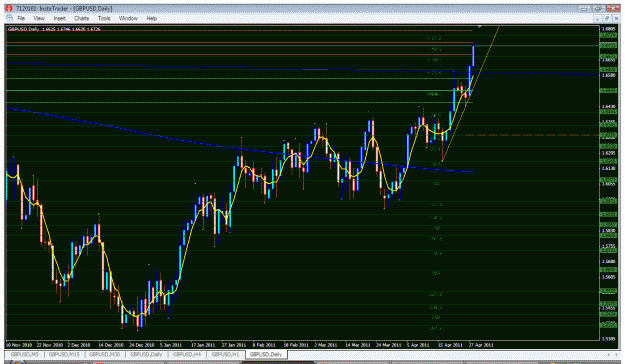
Task: Click the 14 Dec 2010 date label
Action: click(111, 345)
